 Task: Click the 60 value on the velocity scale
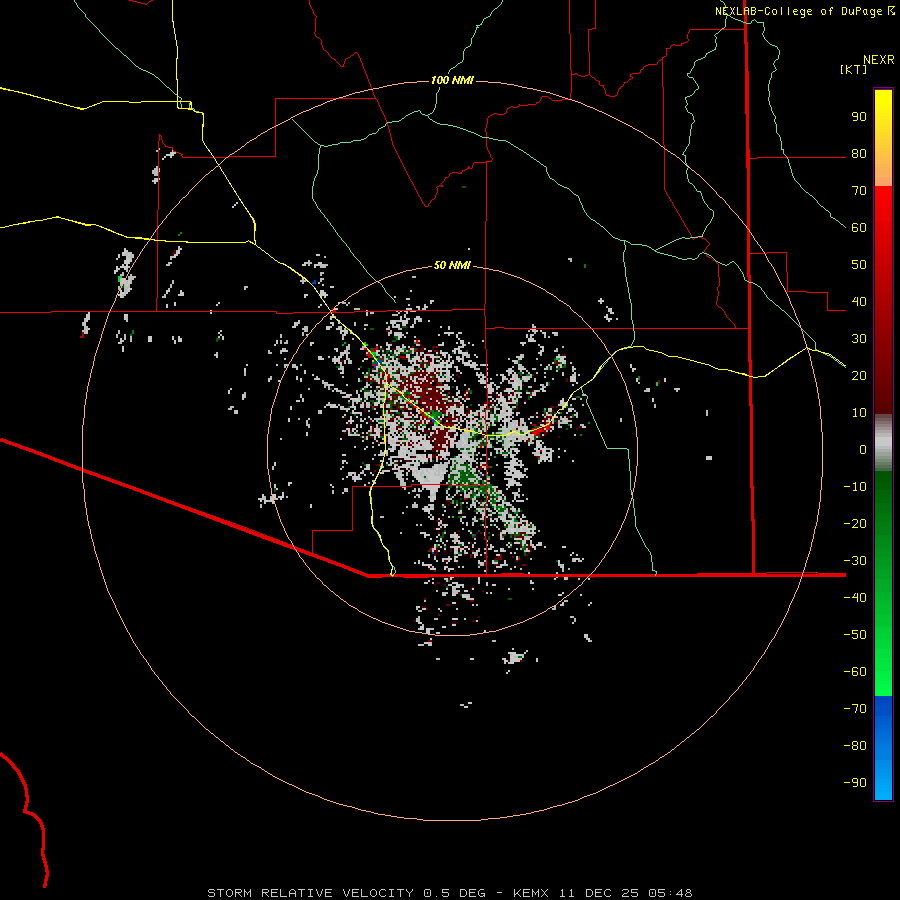(x=859, y=228)
